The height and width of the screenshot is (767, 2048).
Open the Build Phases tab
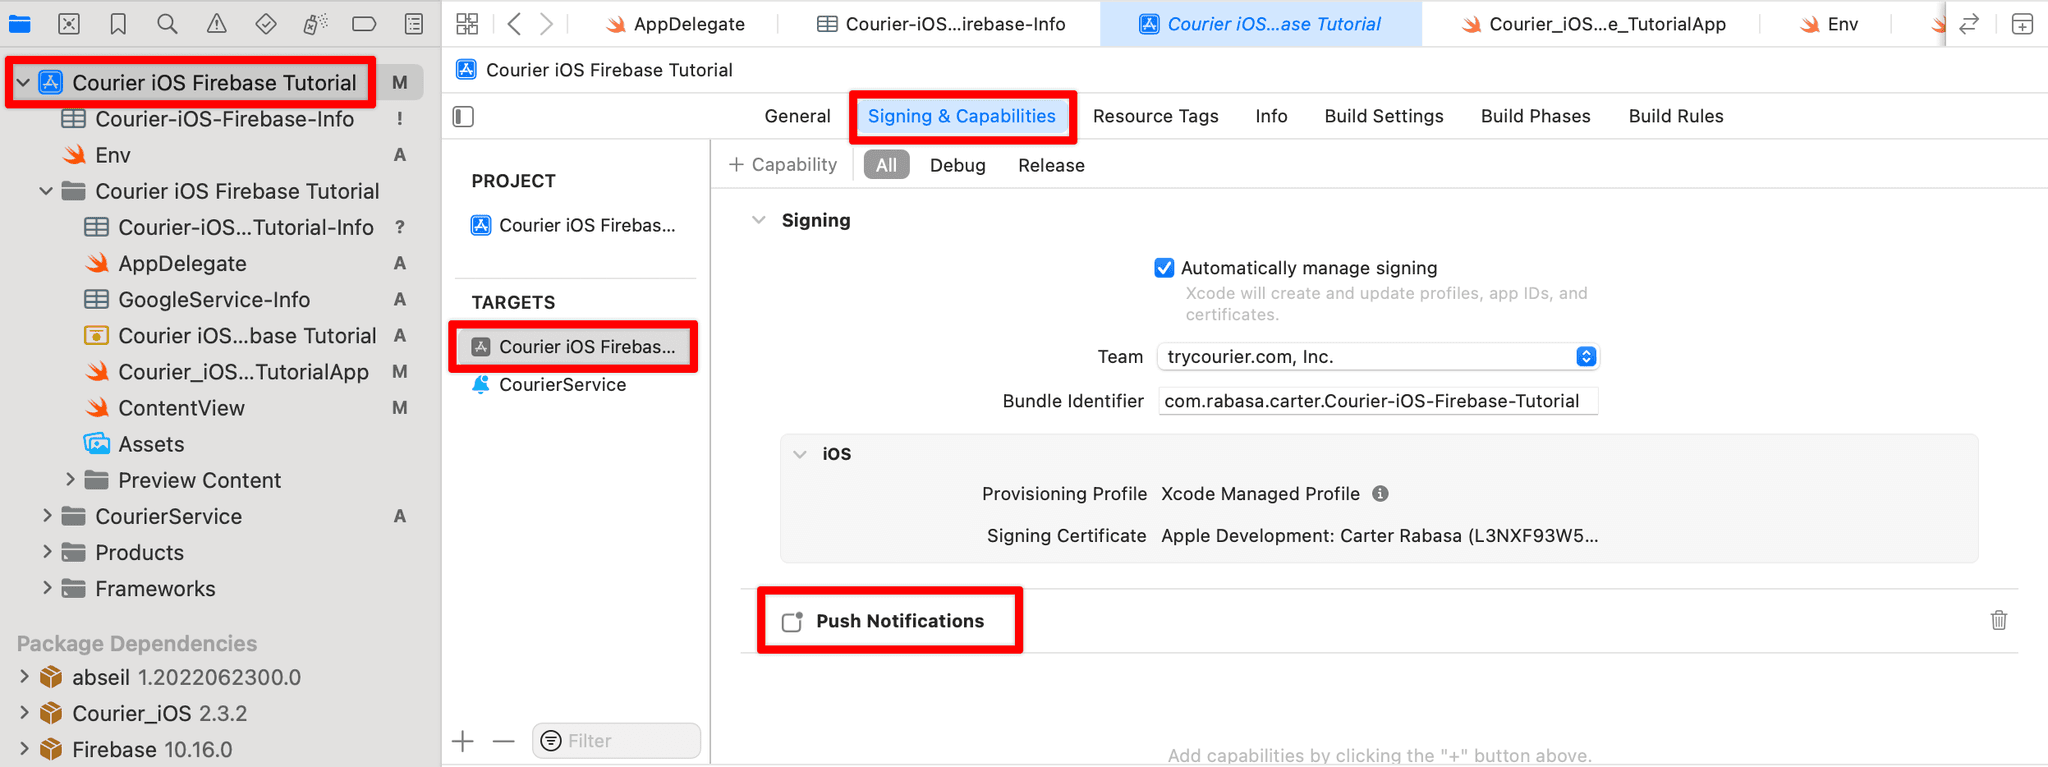(x=1535, y=116)
